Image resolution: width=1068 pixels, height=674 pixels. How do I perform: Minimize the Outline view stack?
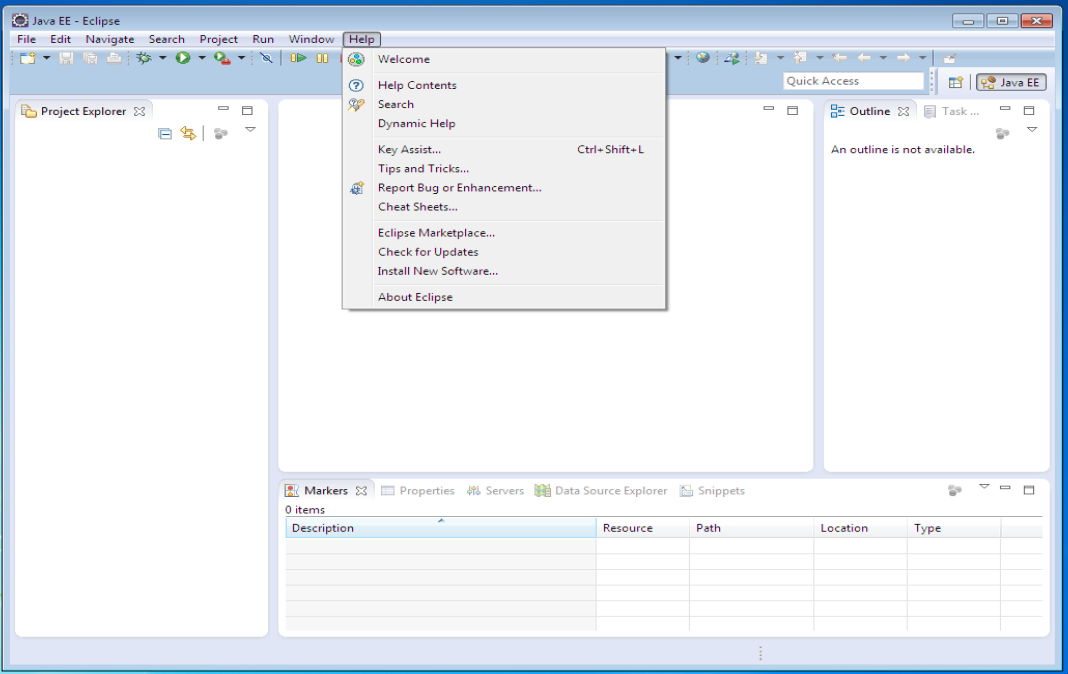(x=1005, y=109)
